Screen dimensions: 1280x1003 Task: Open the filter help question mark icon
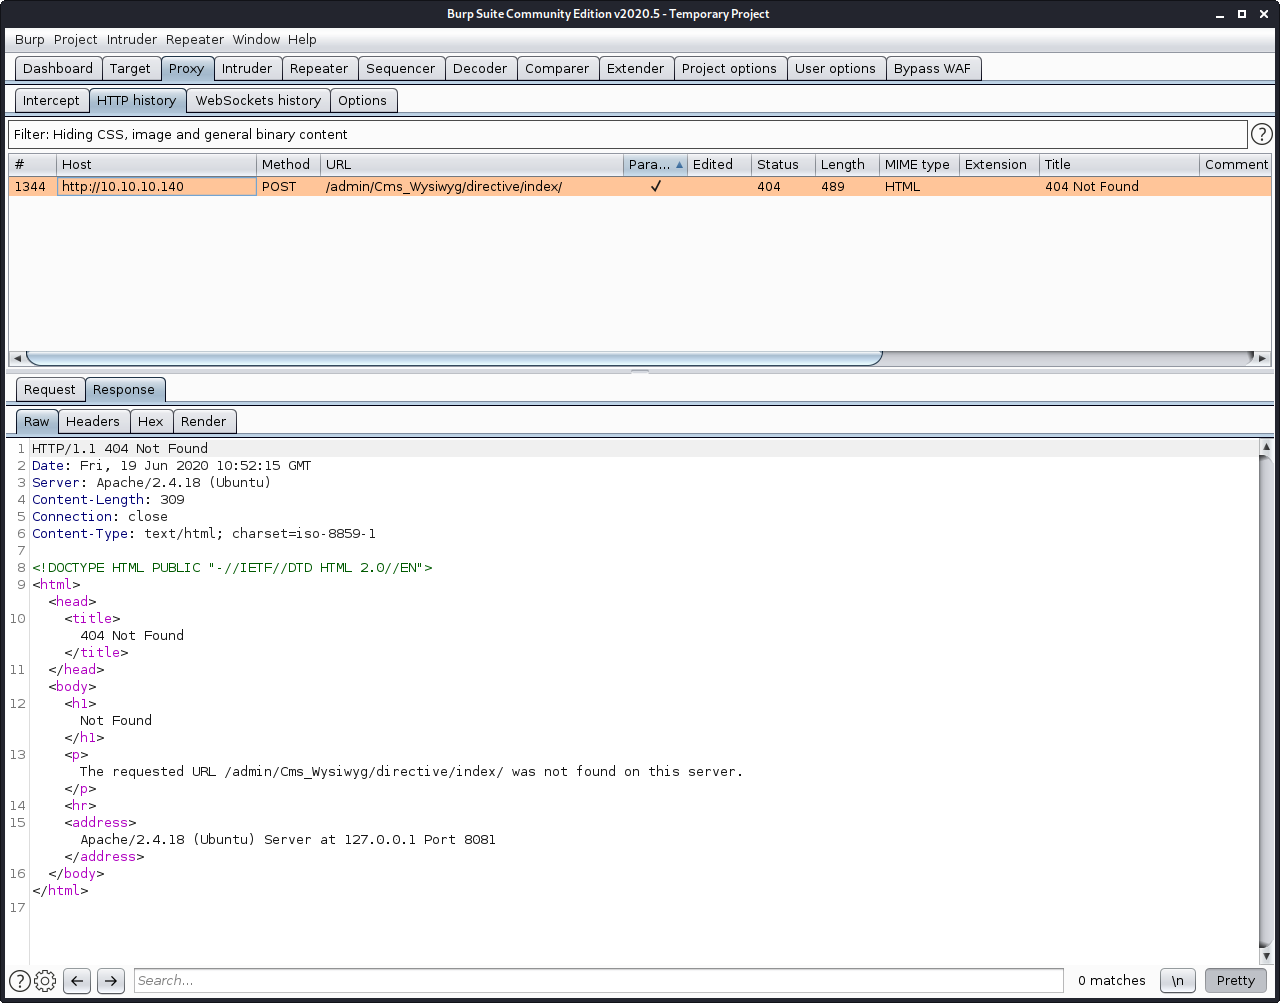tap(1262, 134)
